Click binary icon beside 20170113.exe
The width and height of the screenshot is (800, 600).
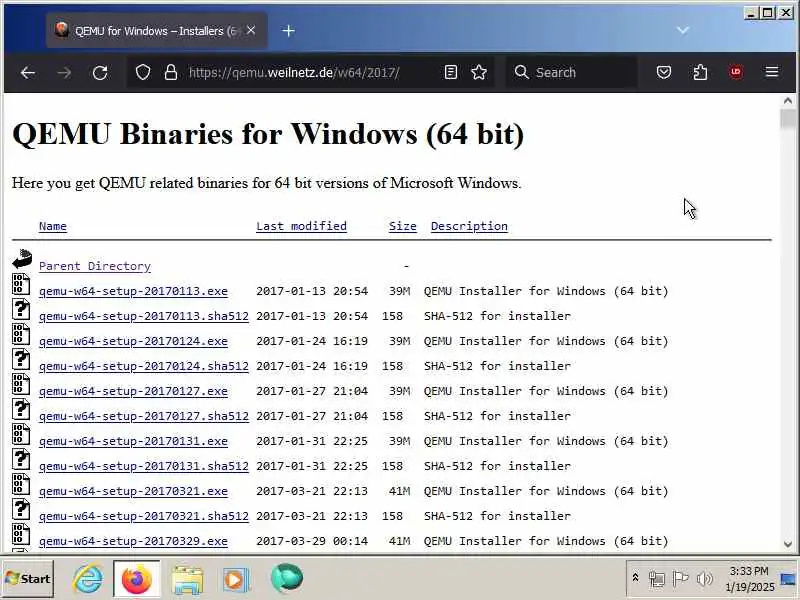[21, 284]
